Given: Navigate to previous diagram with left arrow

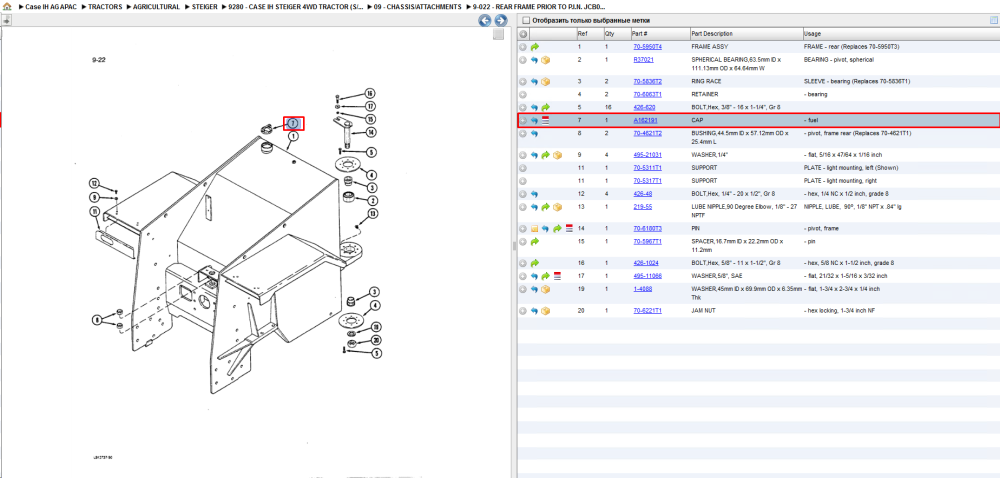Looking at the screenshot, I should click(485, 20).
